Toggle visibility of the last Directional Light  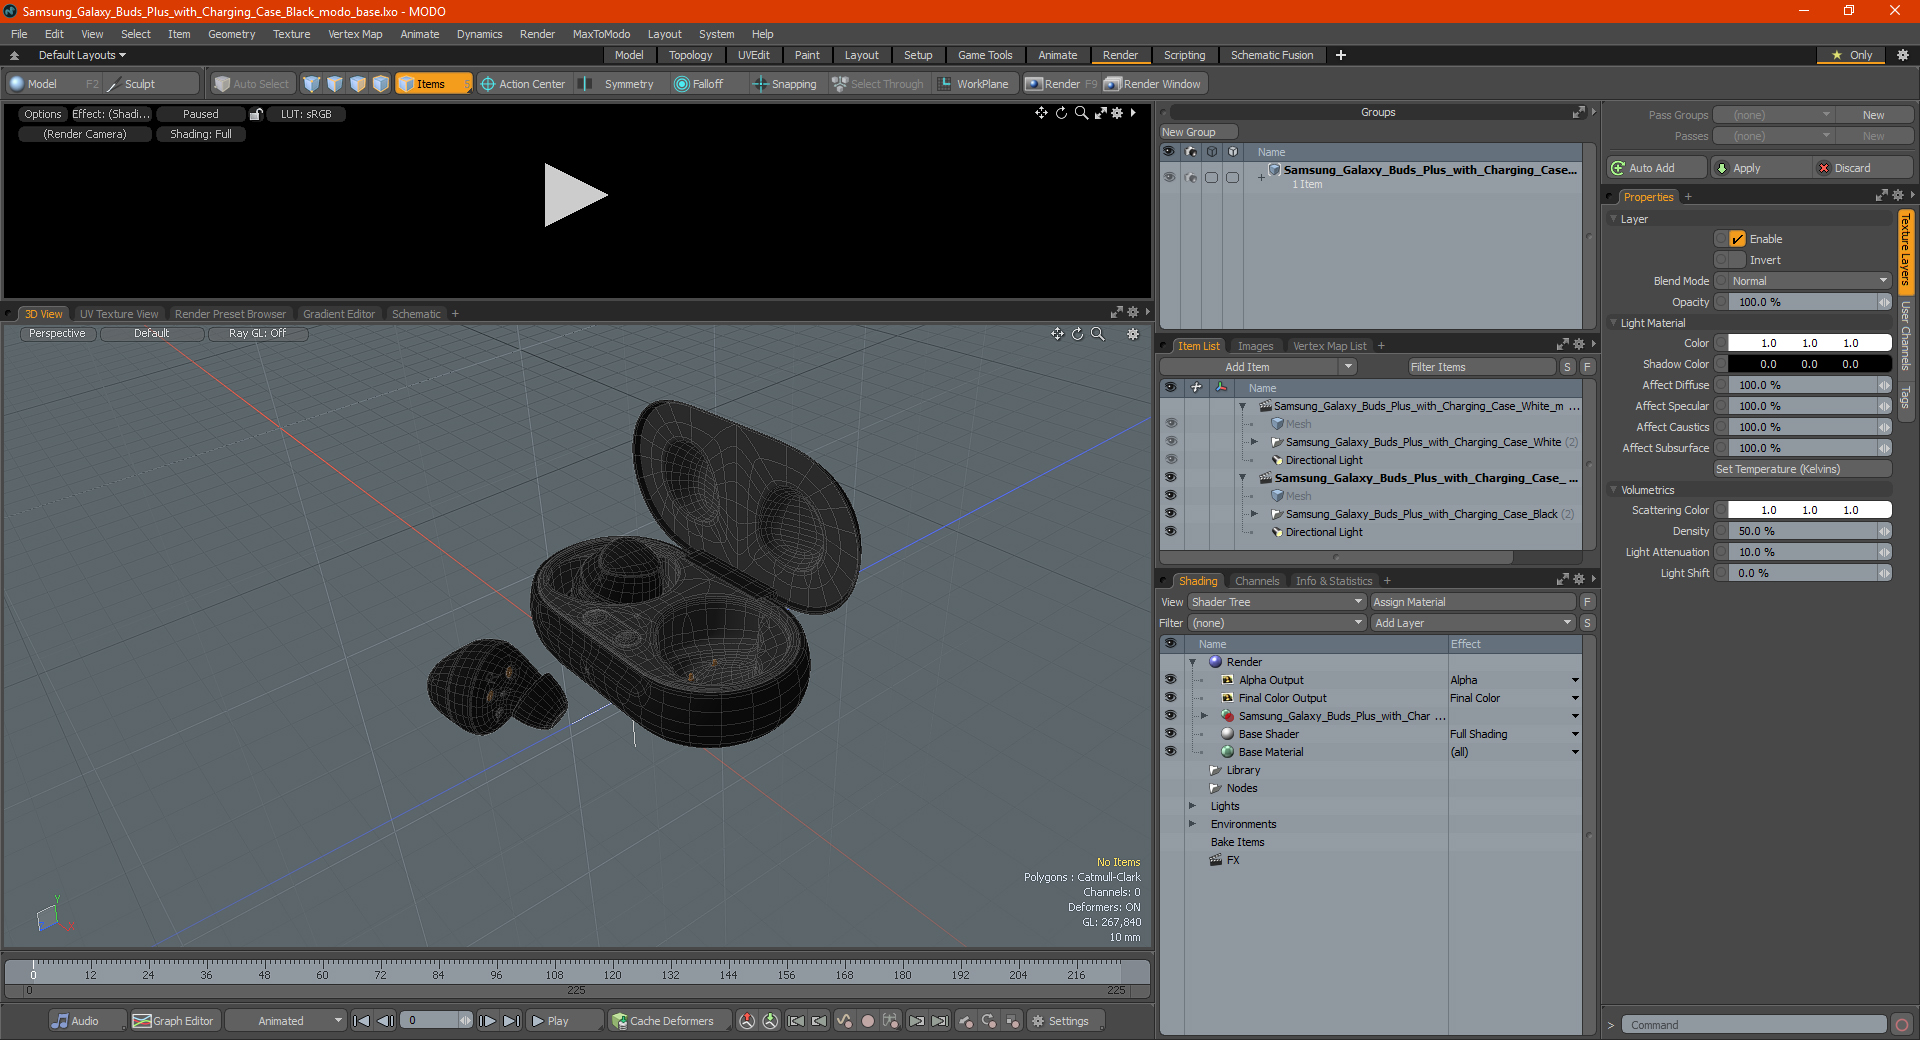click(1170, 532)
